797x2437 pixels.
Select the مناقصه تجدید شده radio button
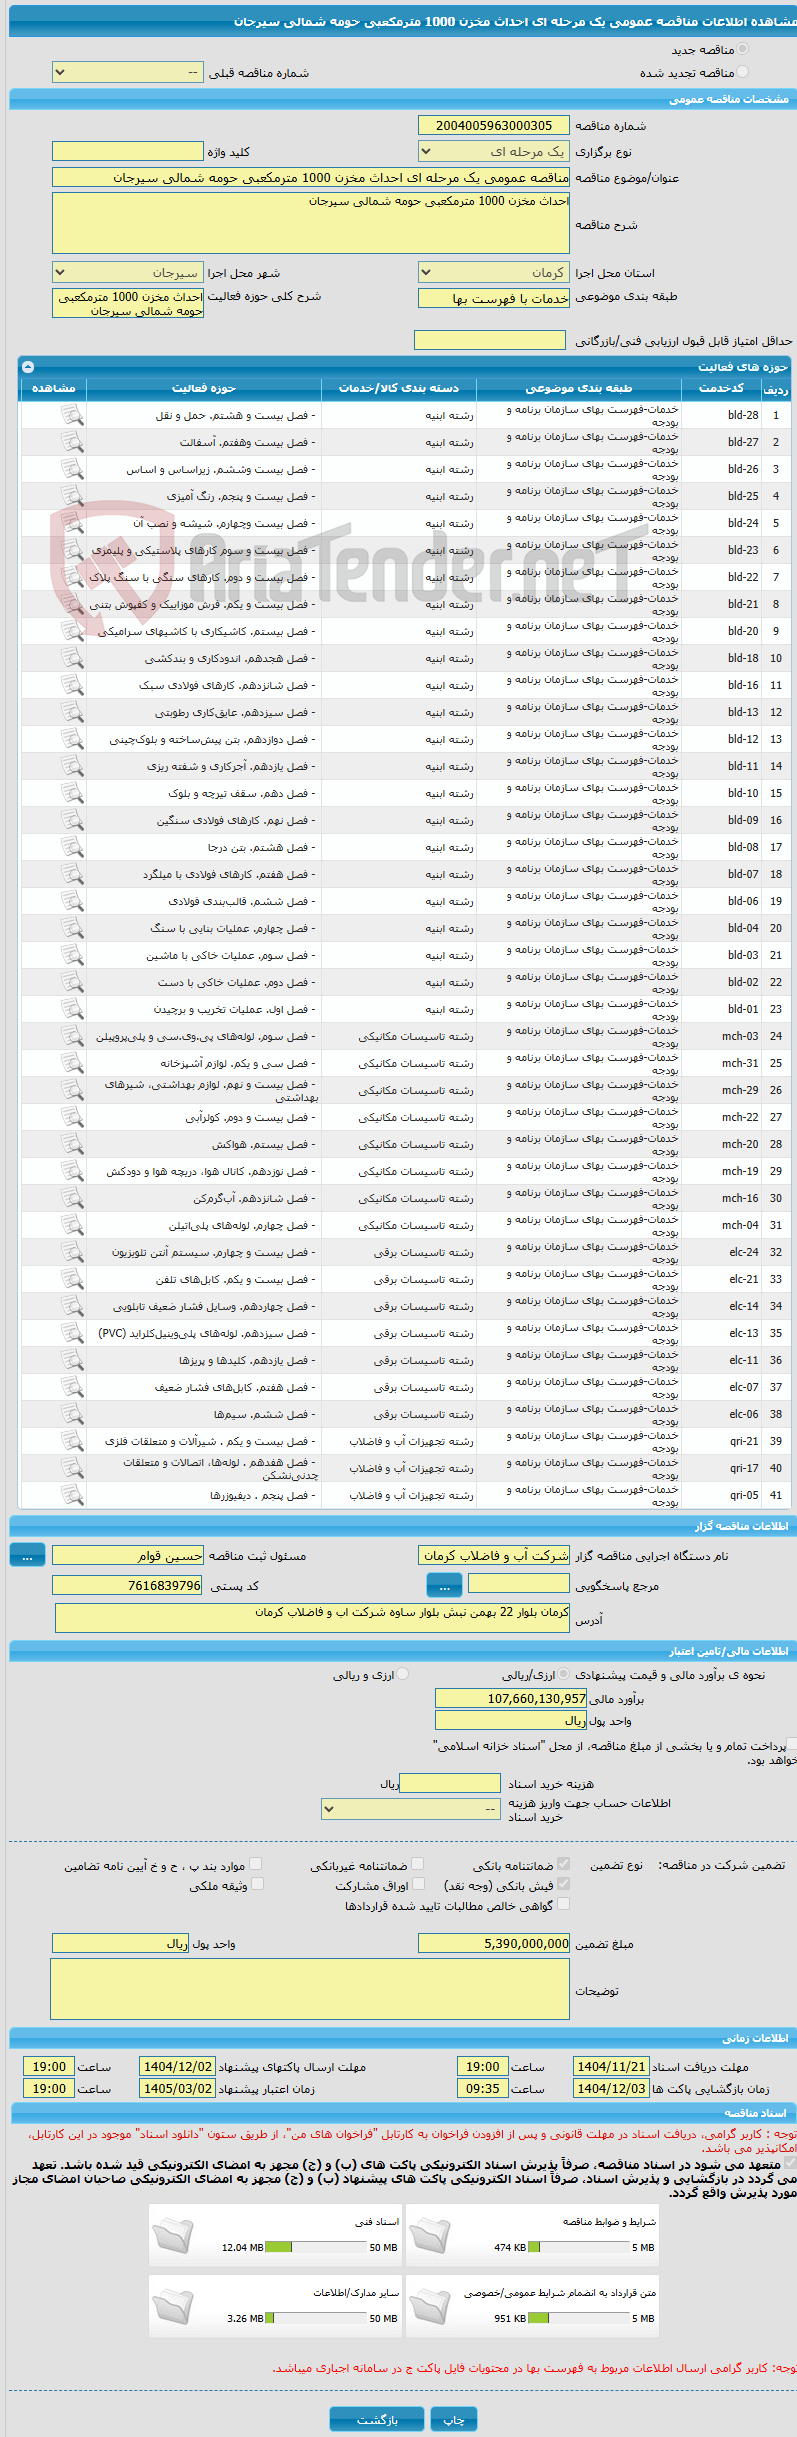coord(742,72)
